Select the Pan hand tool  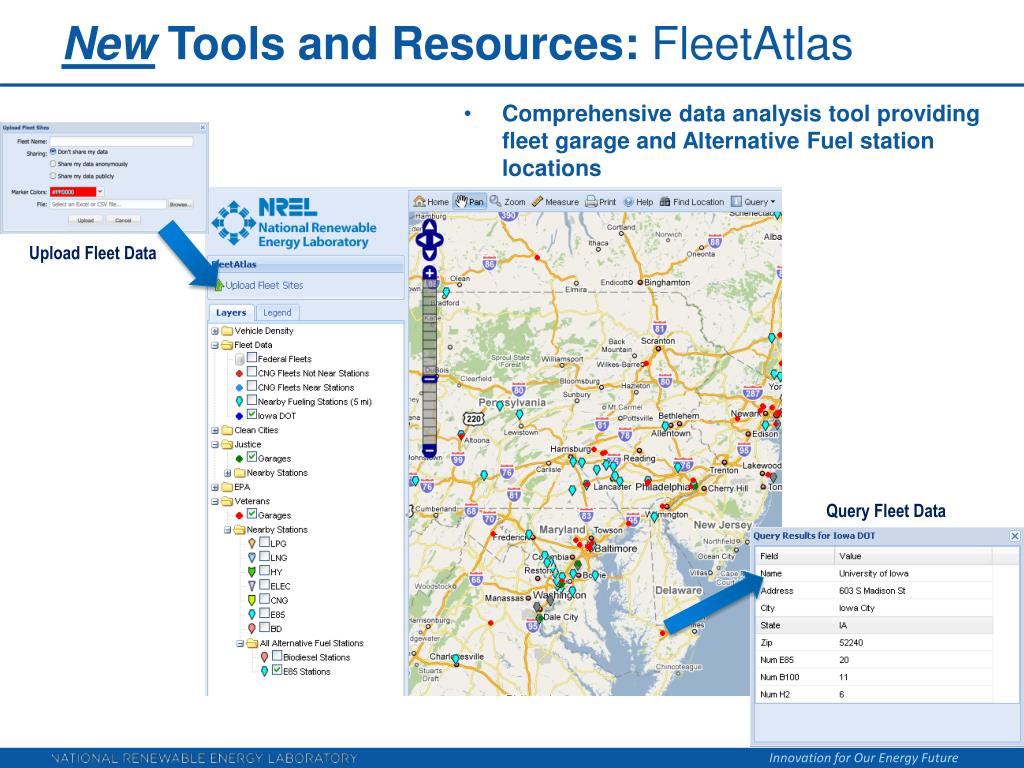click(470, 202)
